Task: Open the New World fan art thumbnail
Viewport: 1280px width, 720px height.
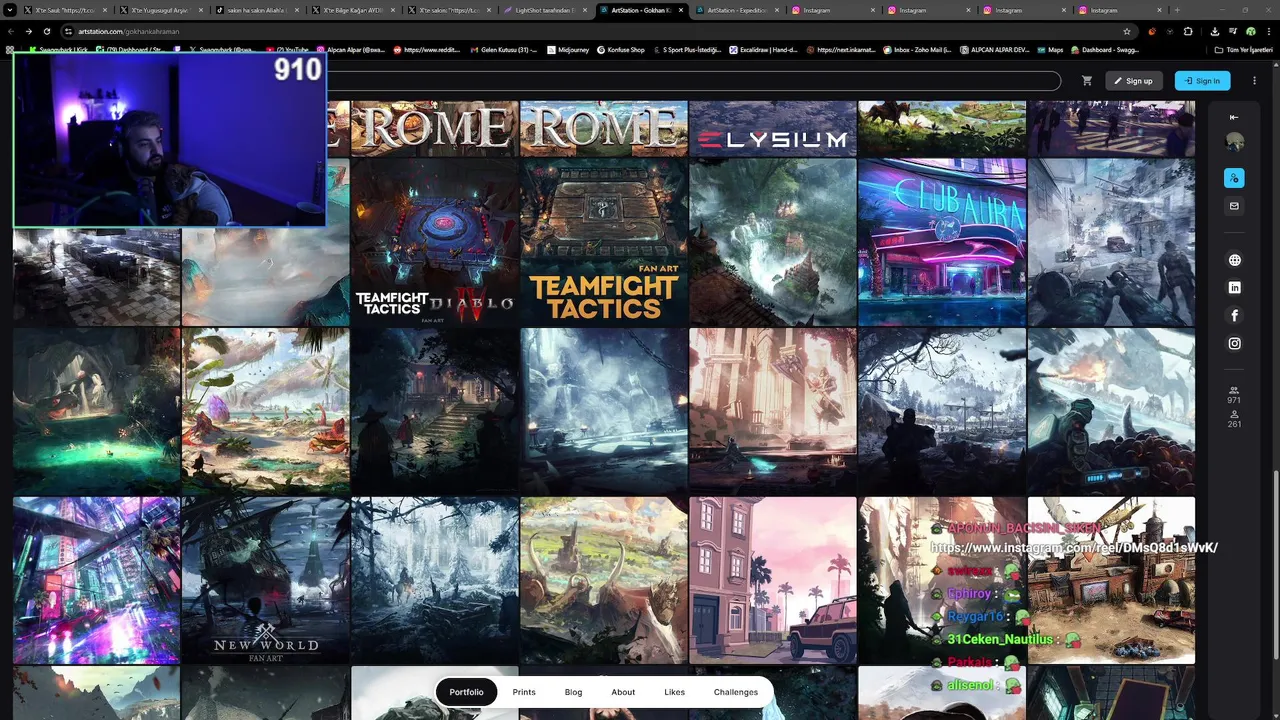Action: point(266,580)
